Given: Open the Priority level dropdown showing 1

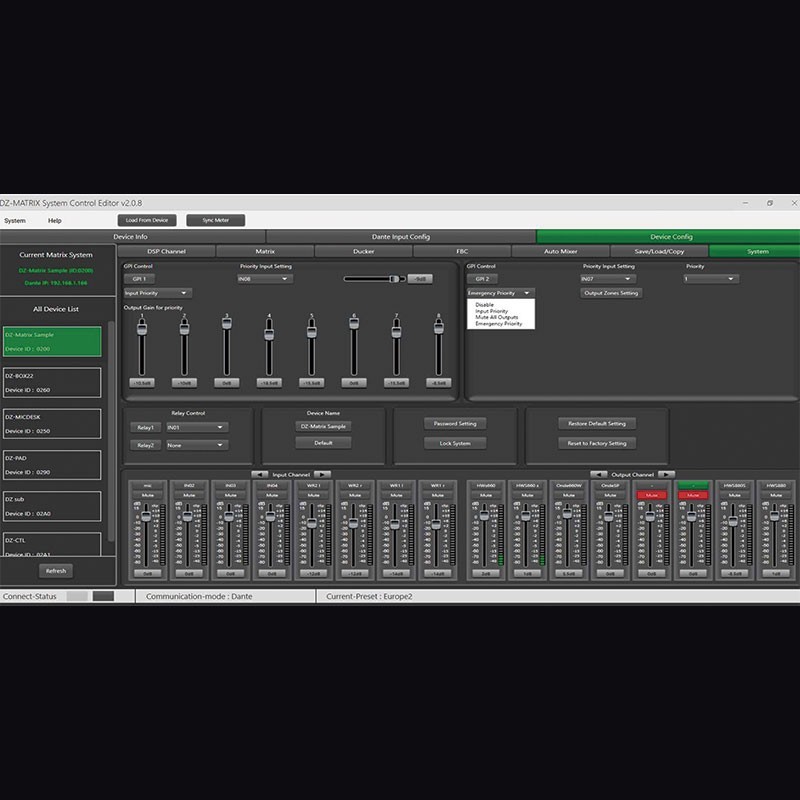Looking at the screenshot, I should pos(711,279).
